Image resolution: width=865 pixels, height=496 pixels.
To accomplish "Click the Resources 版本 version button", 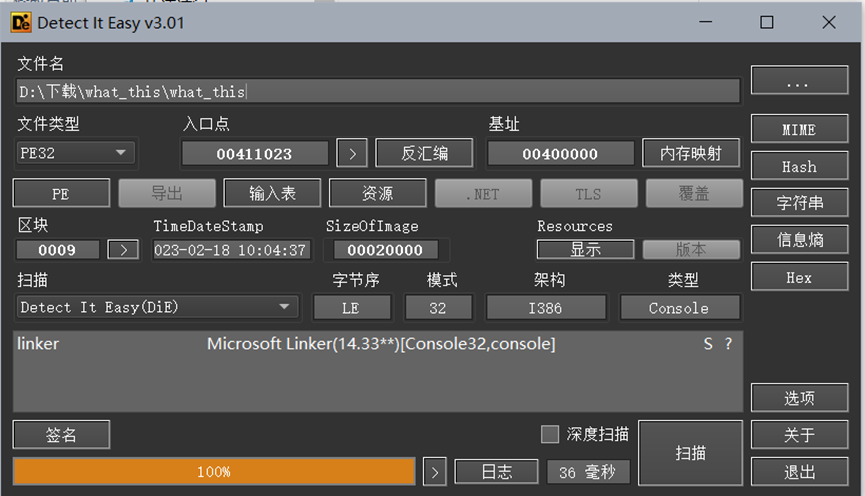I will click(x=691, y=249).
